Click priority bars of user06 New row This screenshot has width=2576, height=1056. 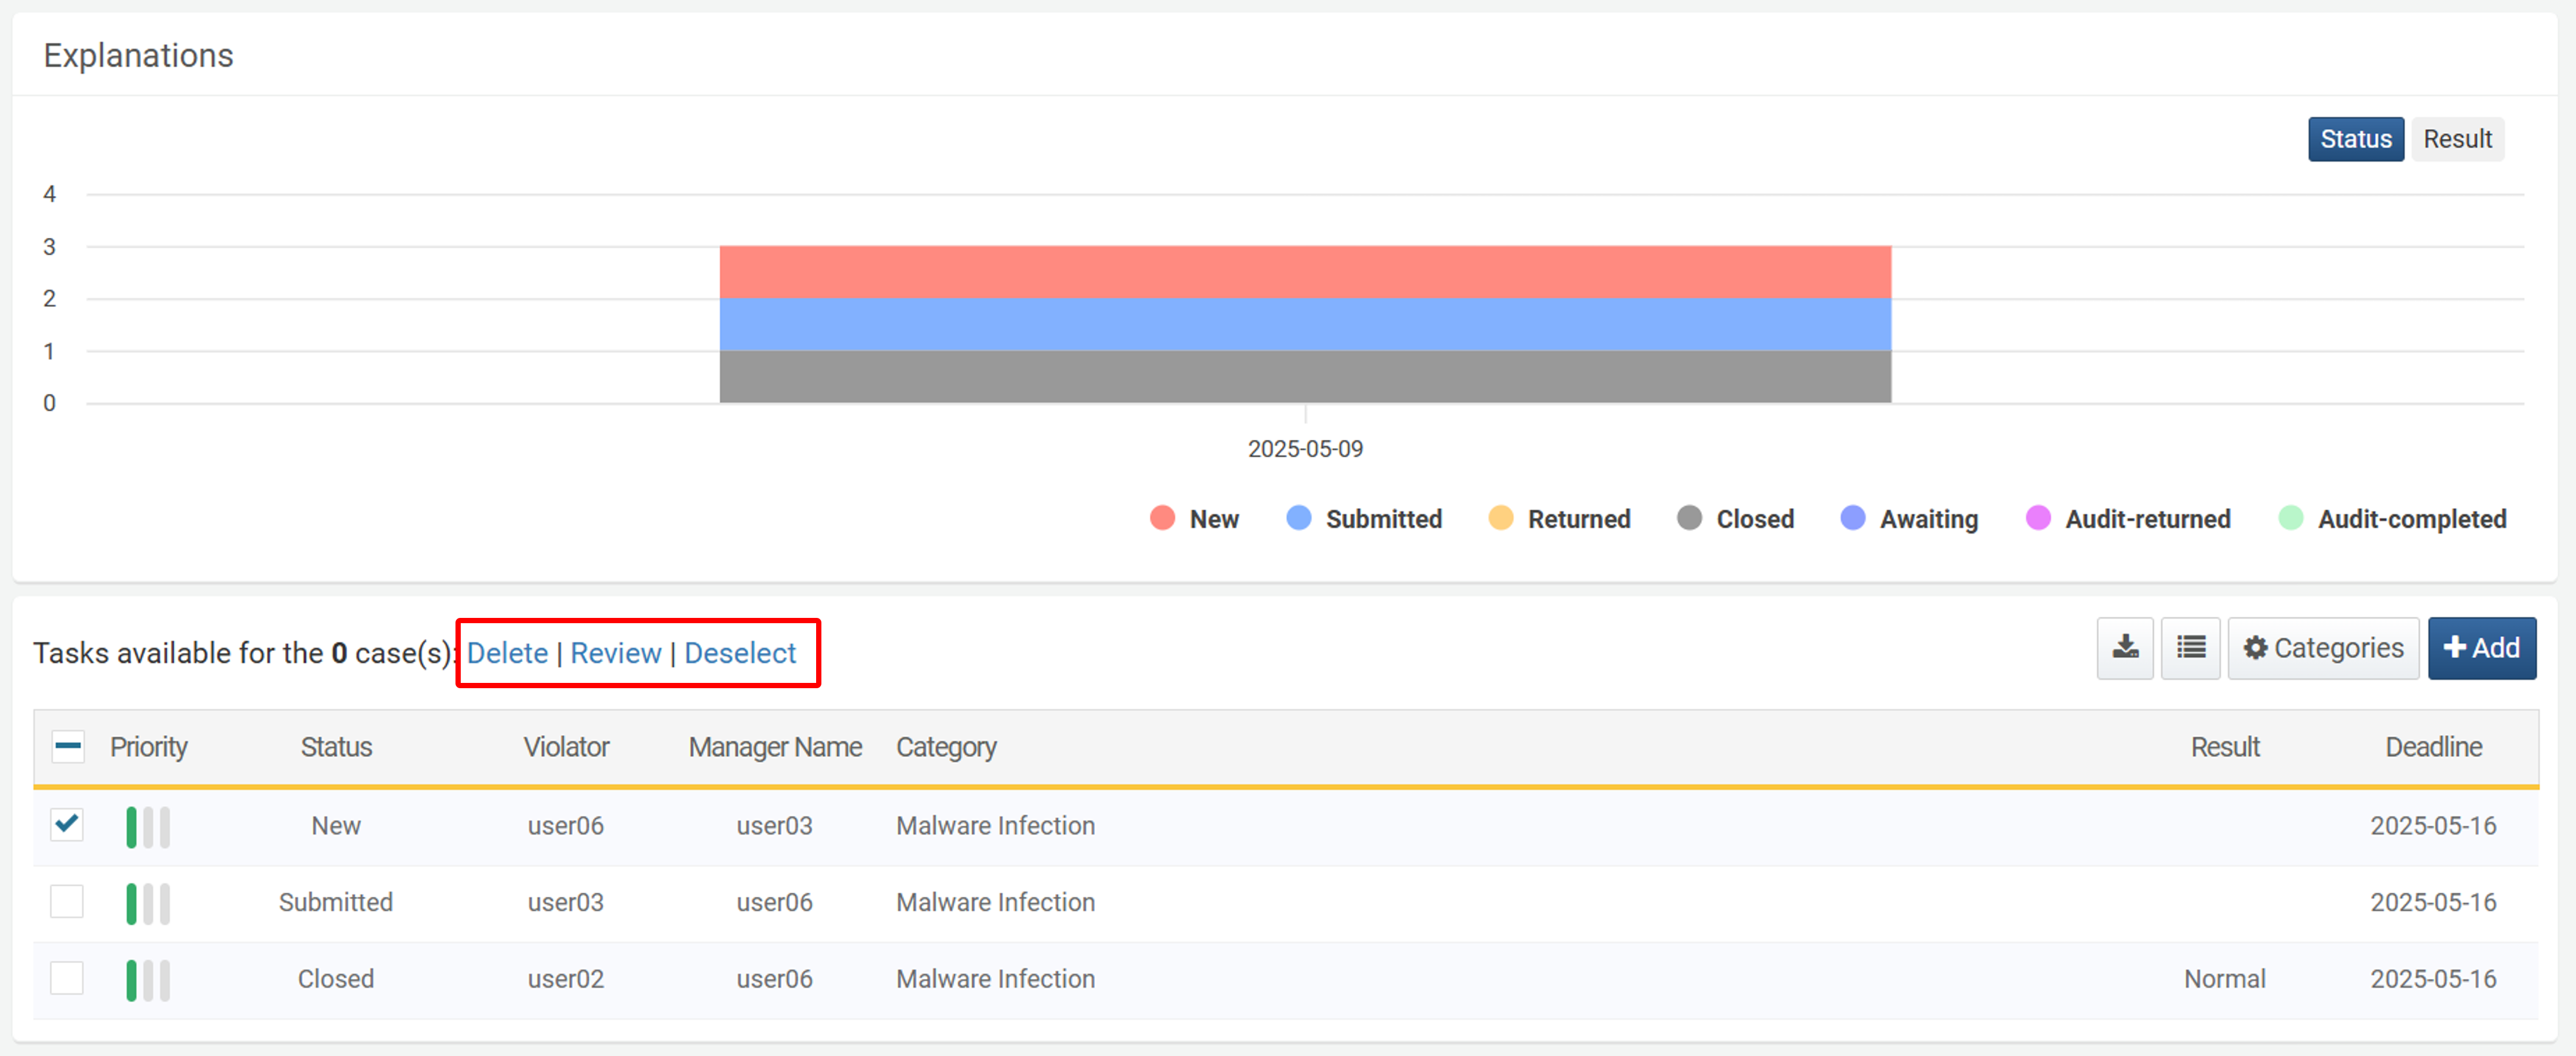148,826
